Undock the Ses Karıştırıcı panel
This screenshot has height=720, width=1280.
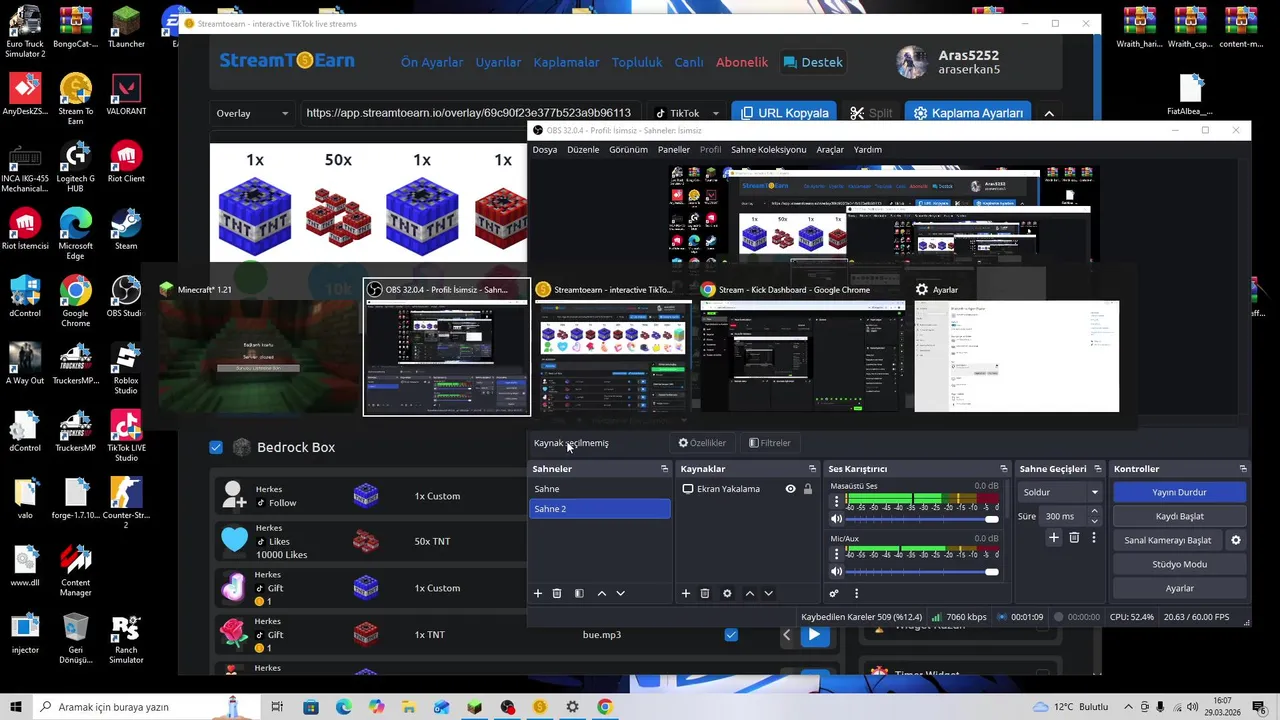[1004, 469]
